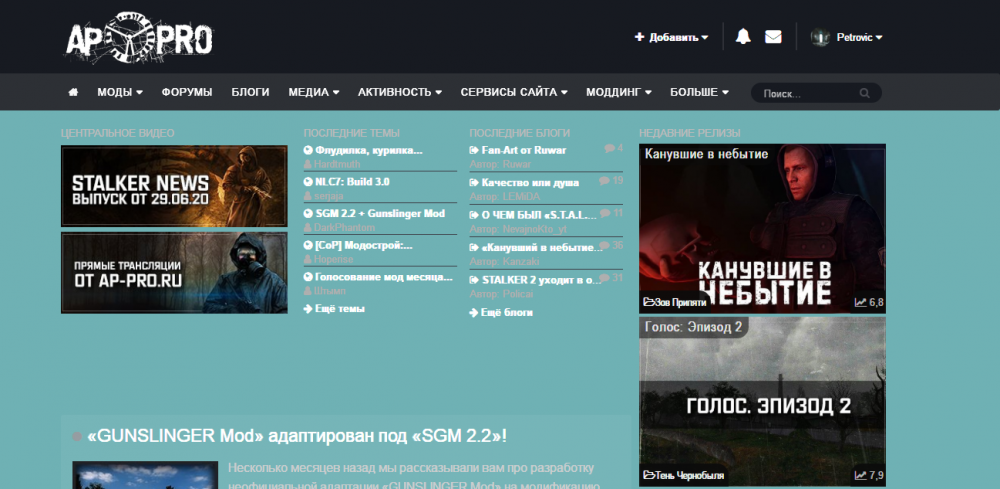1000x489 pixels.
Task: Click author name Штымп
Action: [x=330, y=291]
